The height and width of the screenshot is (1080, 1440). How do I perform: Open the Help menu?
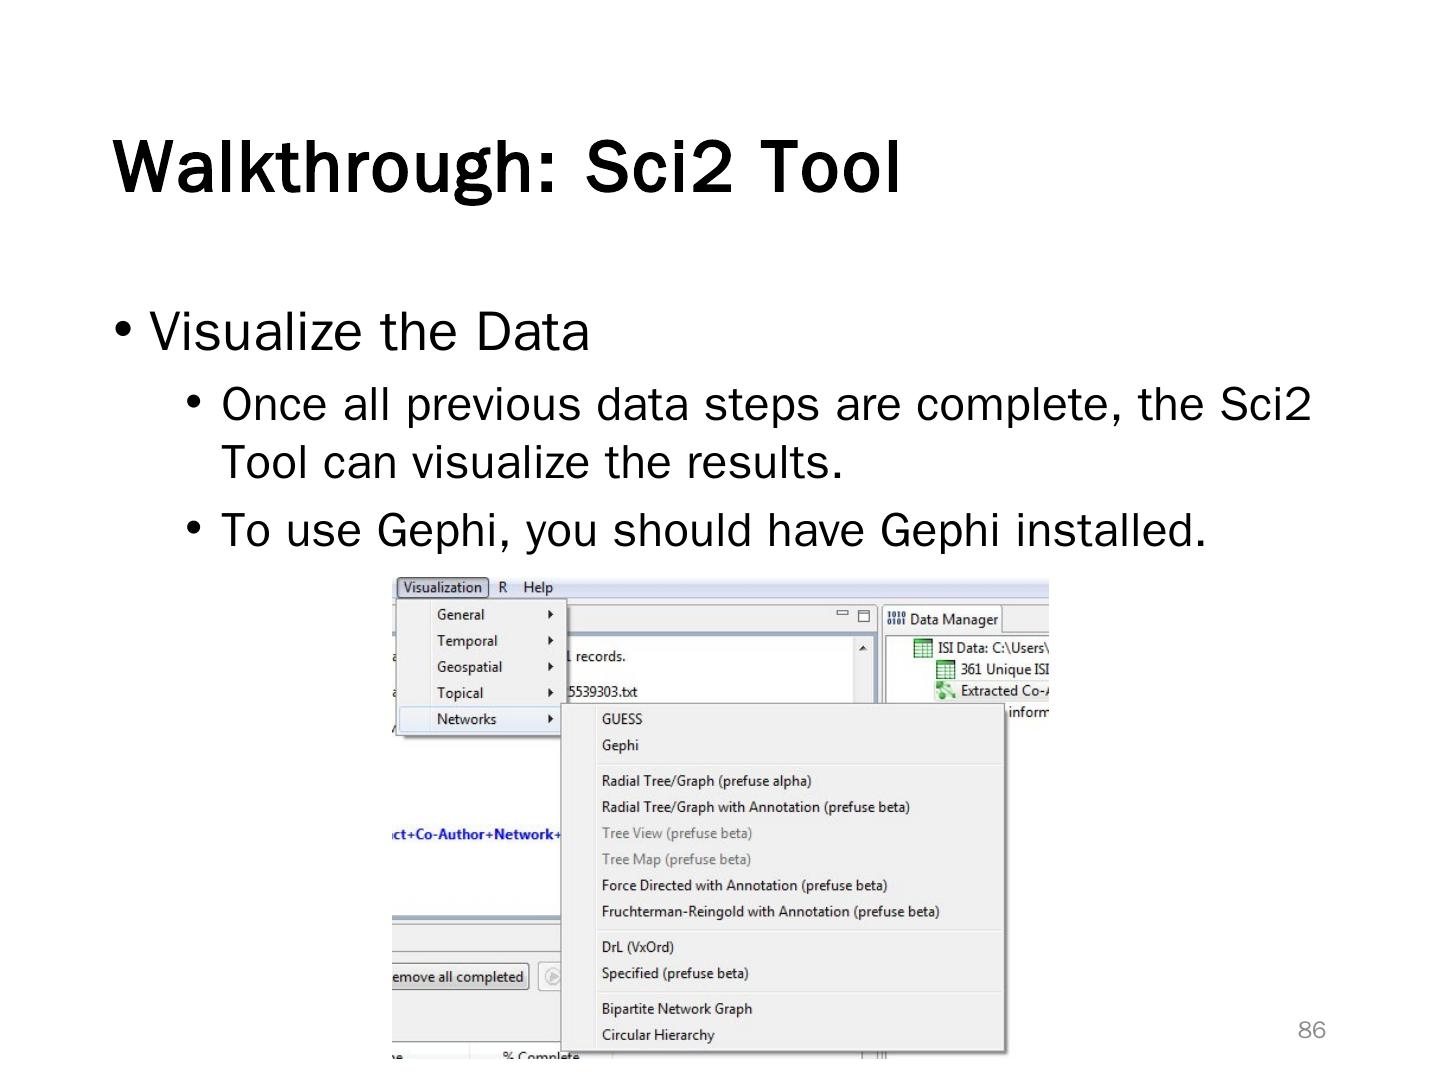point(538,588)
